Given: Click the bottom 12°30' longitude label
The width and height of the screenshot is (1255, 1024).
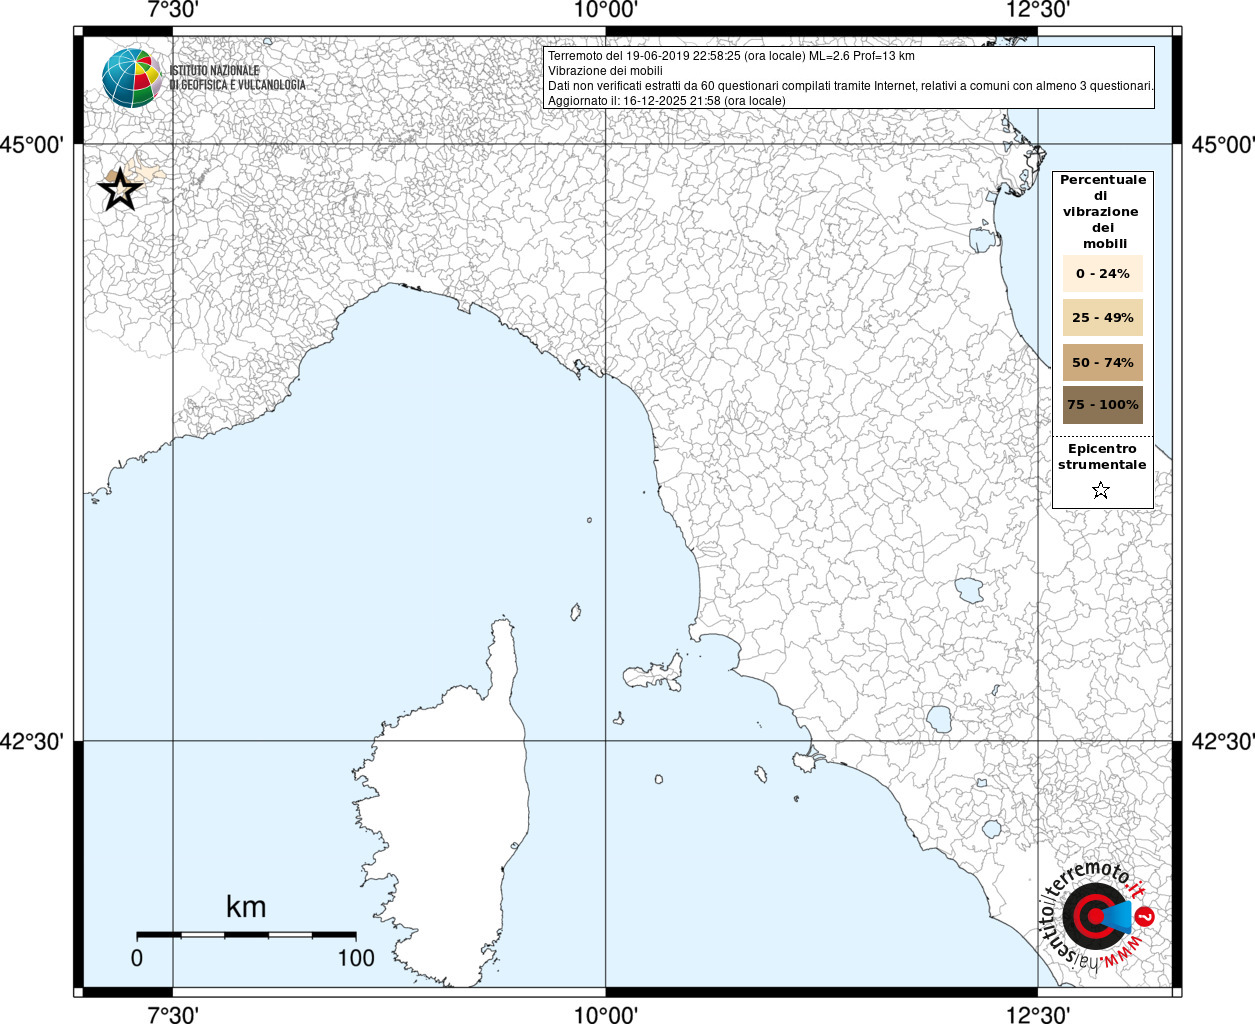Looking at the screenshot, I should click(x=1038, y=1014).
